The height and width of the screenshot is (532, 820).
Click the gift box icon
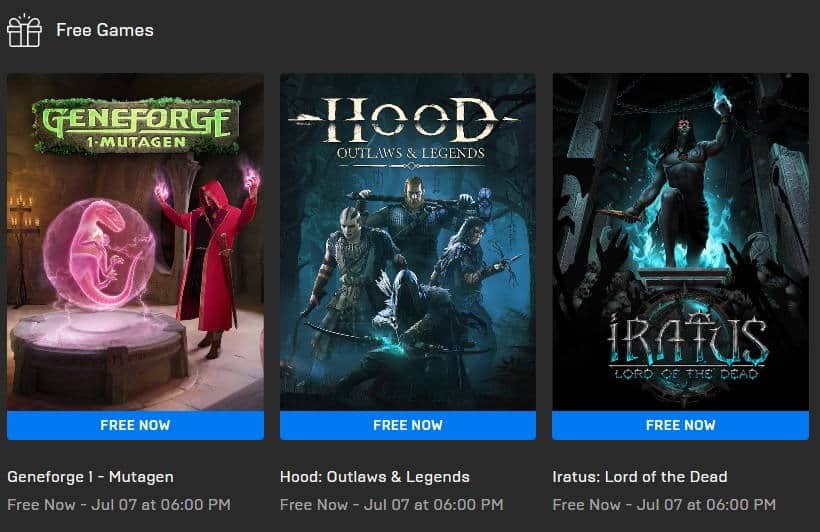click(x=24, y=30)
